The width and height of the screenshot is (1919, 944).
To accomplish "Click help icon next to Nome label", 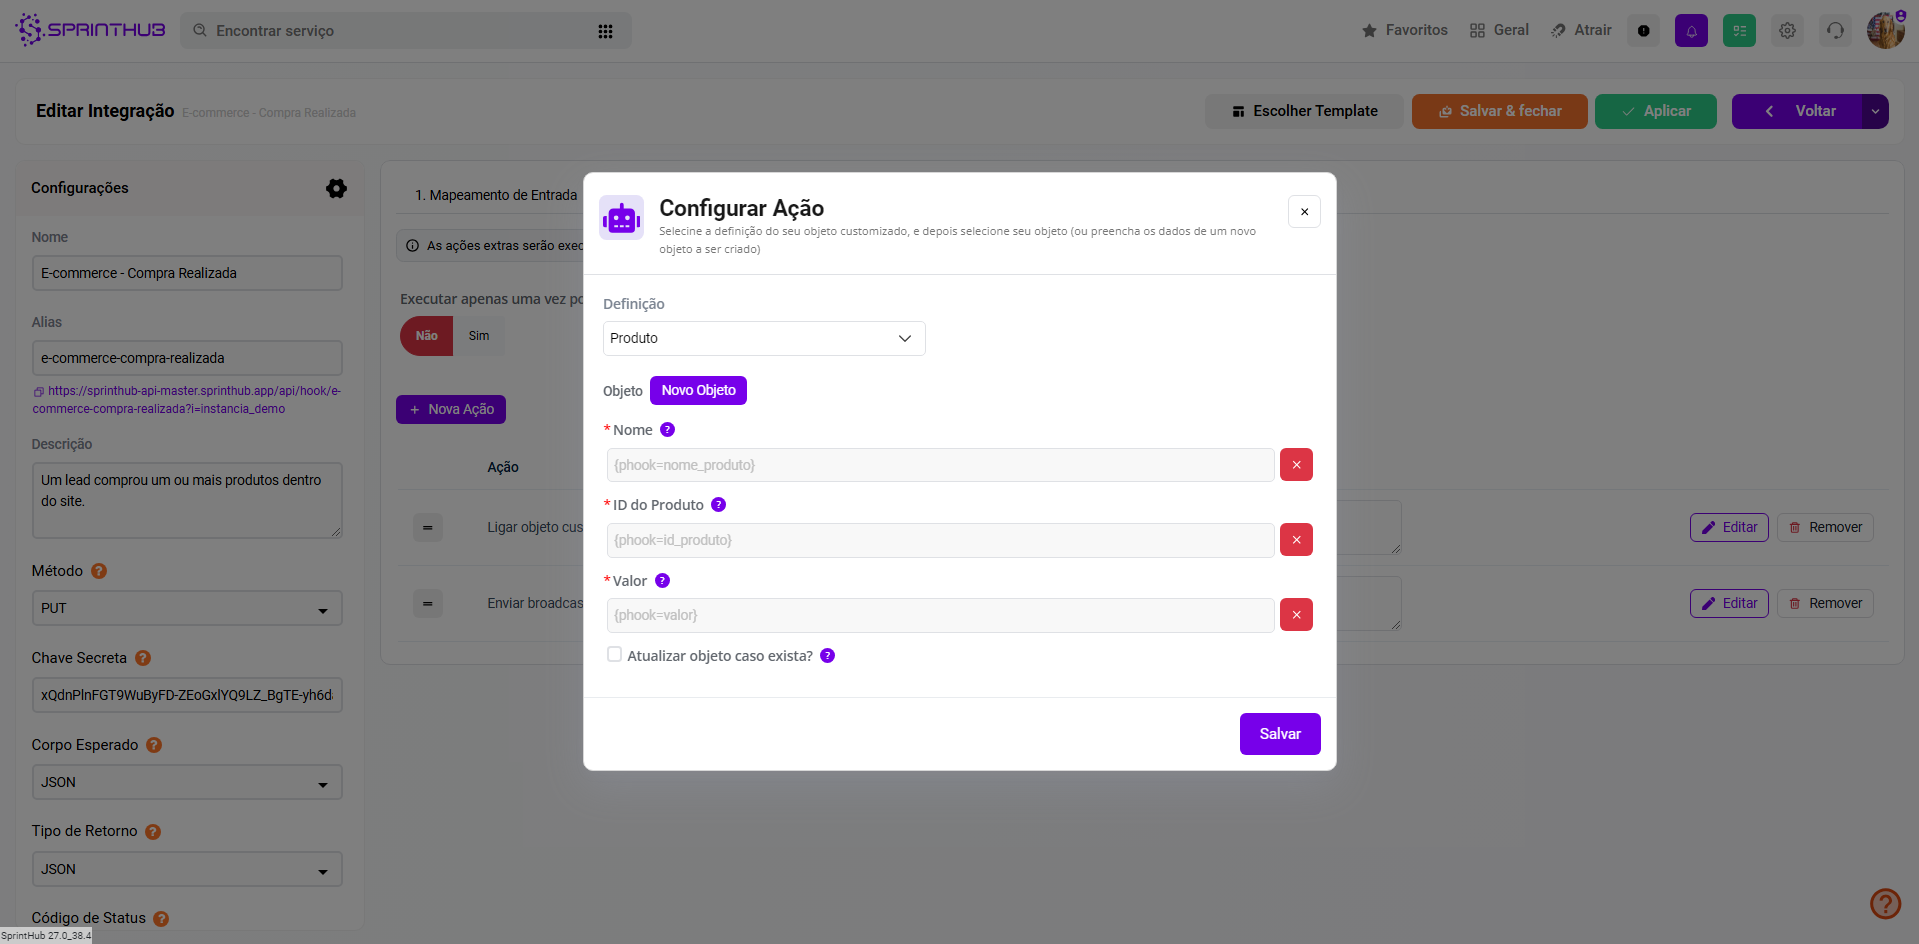I will point(667,430).
